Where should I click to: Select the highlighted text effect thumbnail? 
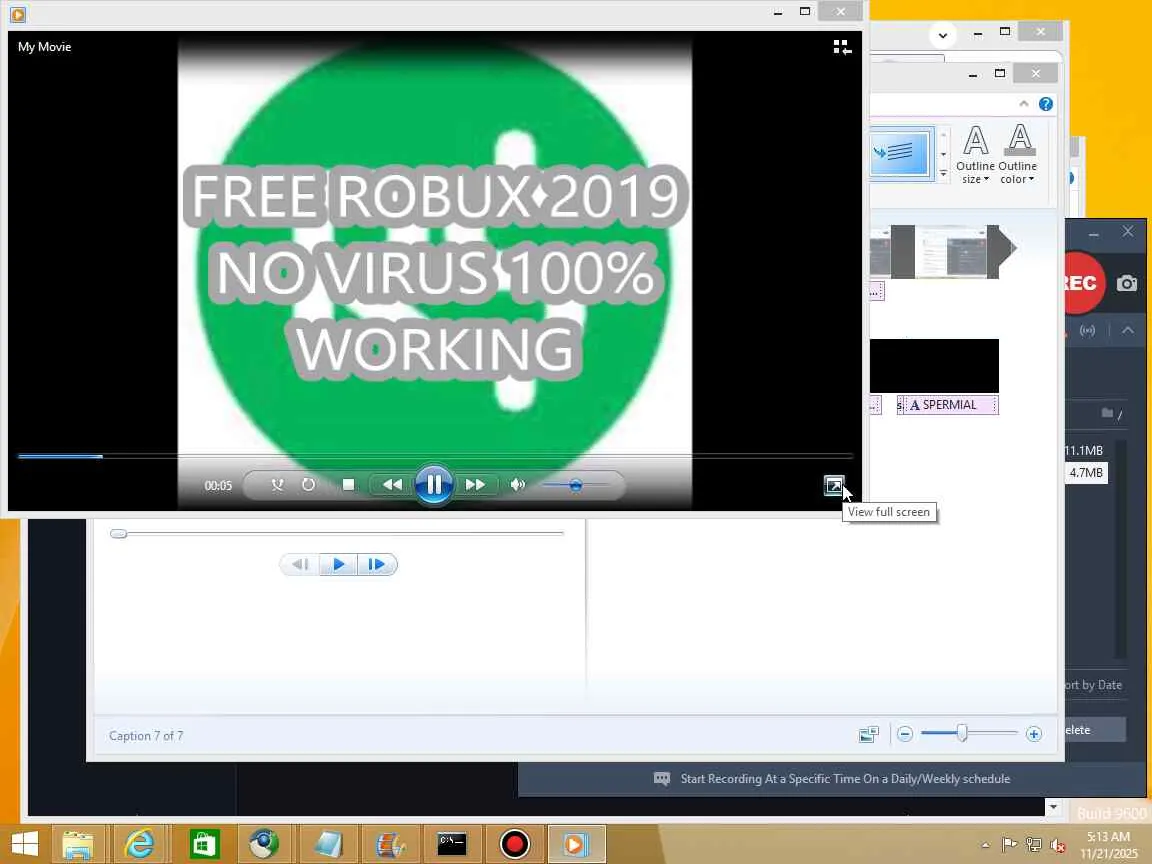(901, 152)
